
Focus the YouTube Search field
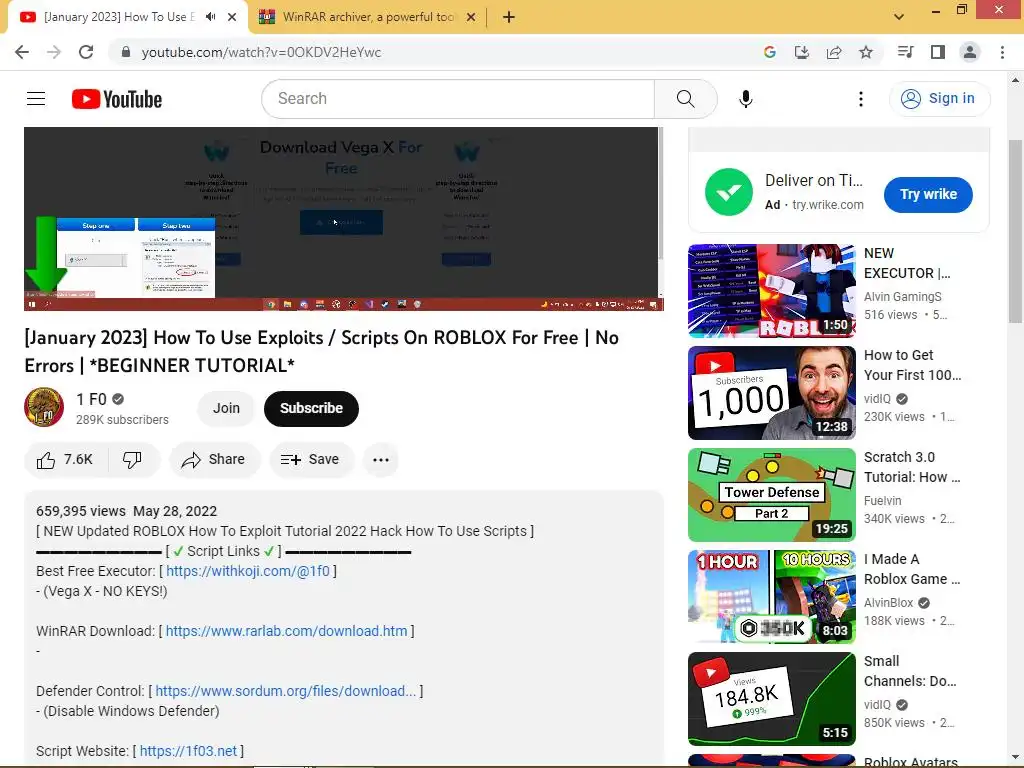coord(458,99)
